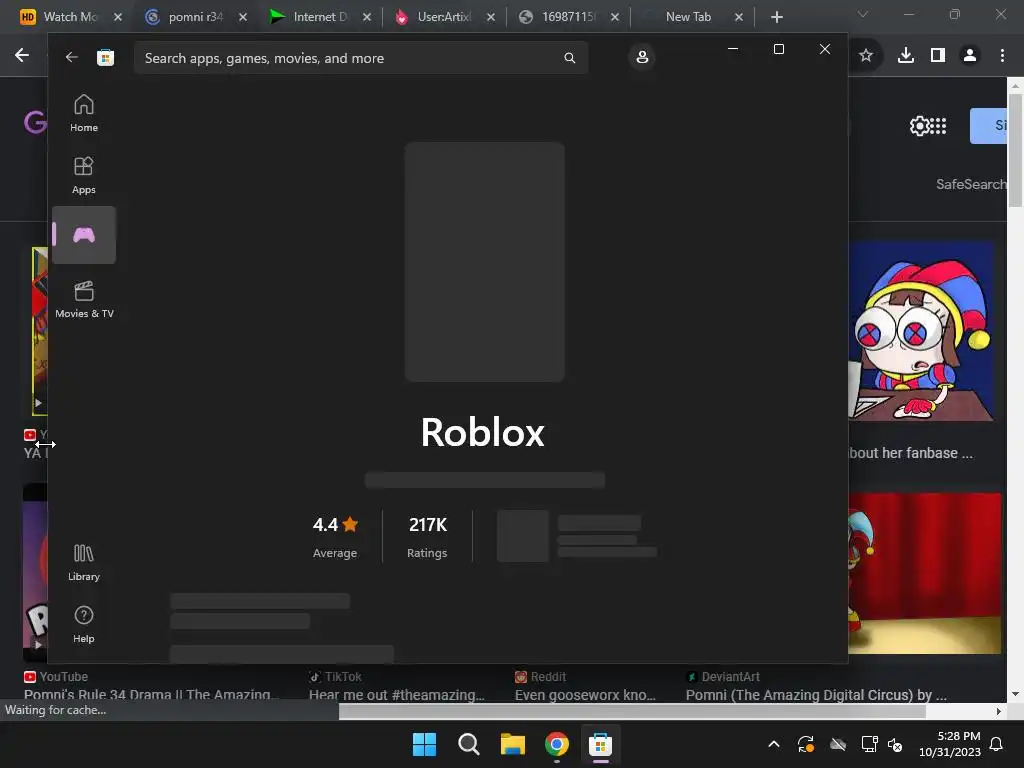Click the clock showing 5:28 PM
This screenshot has height=768, width=1024.
[x=950, y=744]
